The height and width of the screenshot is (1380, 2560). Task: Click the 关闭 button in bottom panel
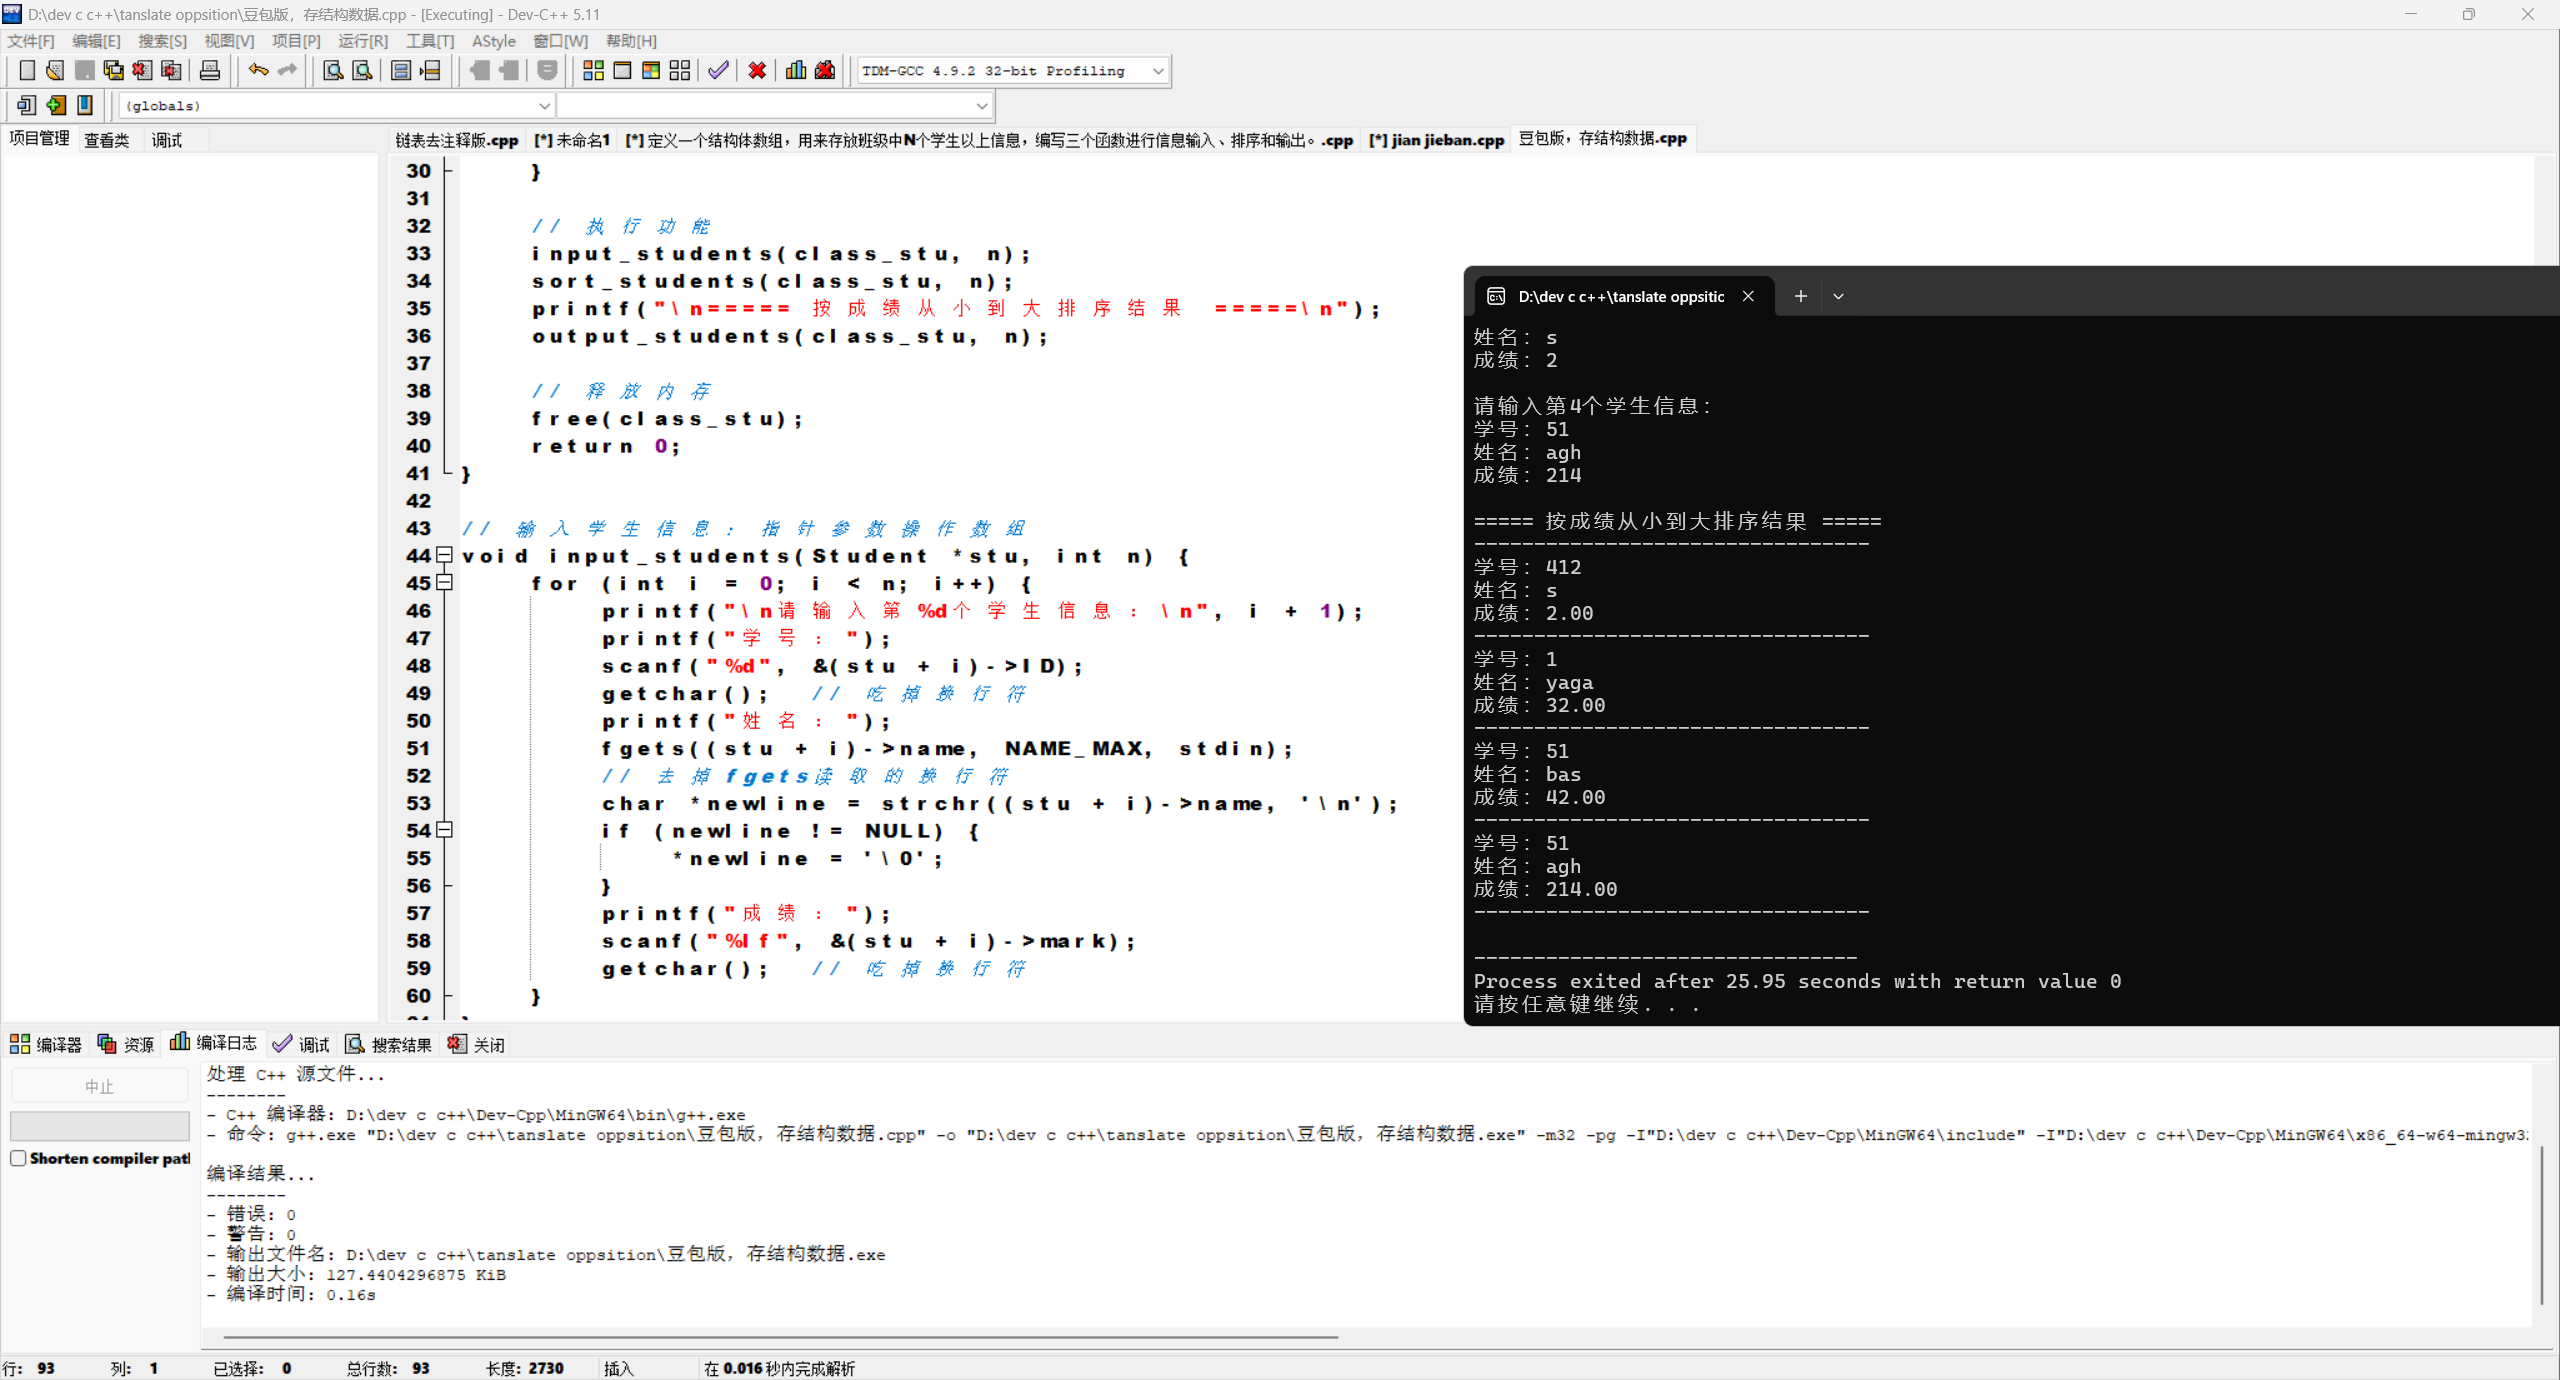[x=477, y=1044]
